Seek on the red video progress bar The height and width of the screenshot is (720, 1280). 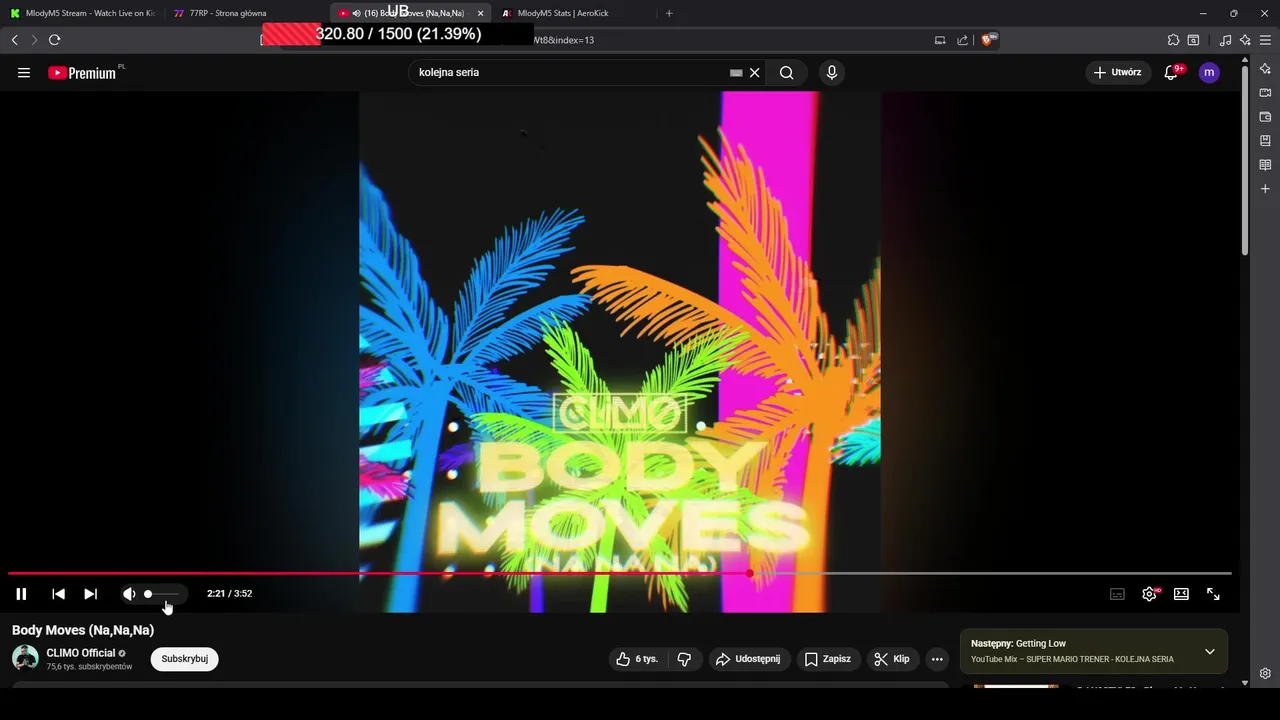pyautogui.click(x=620, y=574)
